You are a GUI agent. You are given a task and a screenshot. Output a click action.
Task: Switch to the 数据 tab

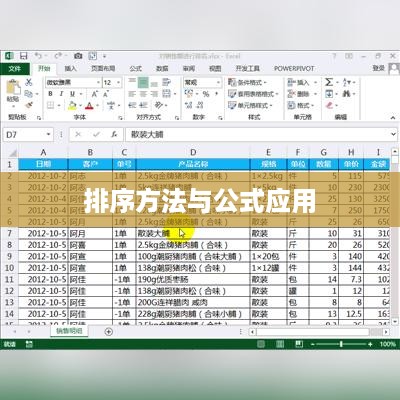162,69
